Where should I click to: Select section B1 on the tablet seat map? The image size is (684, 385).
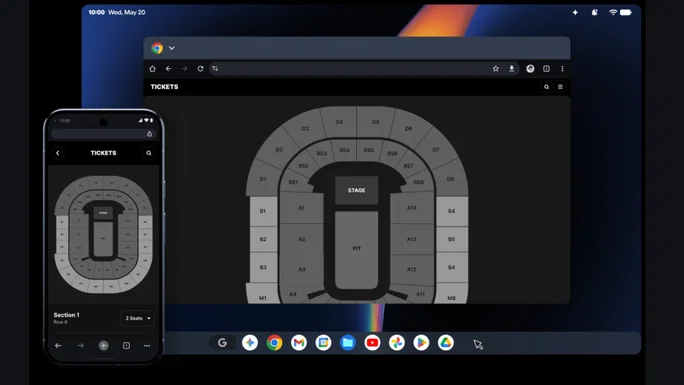(263, 211)
